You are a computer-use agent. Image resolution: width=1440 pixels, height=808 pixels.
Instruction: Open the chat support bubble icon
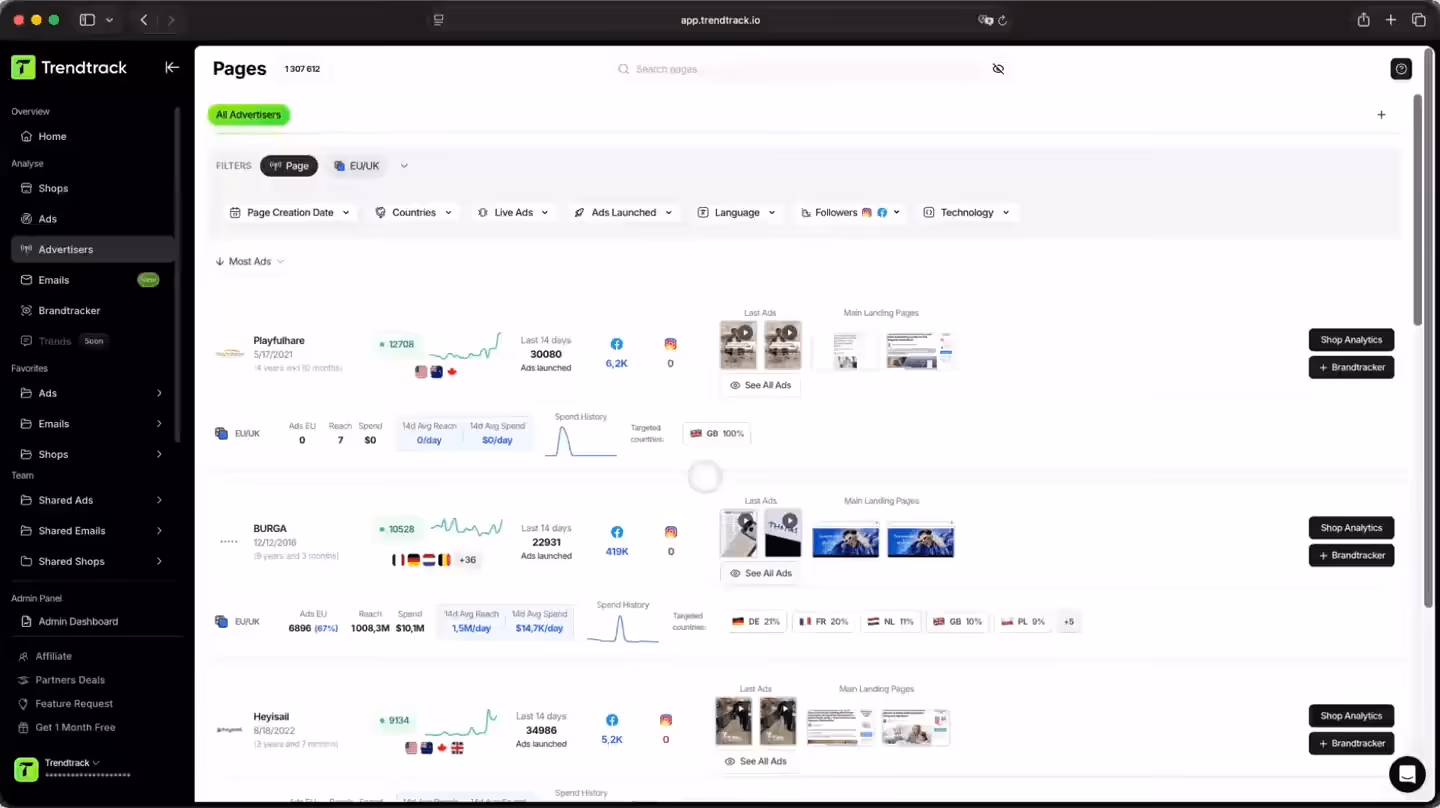[1406, 774]
